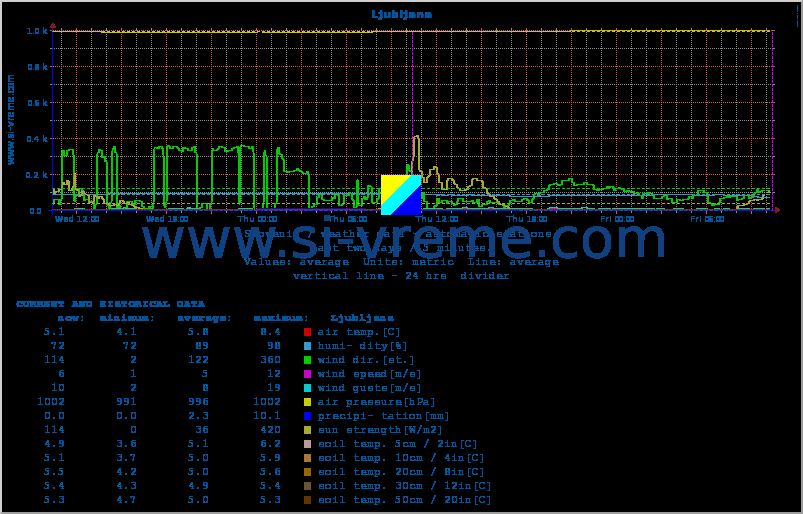The width and height of the screenshot is (803, 514).
Task: Click the large www.si-vreme.com watermark text
Action: click(x=401, y=241)
